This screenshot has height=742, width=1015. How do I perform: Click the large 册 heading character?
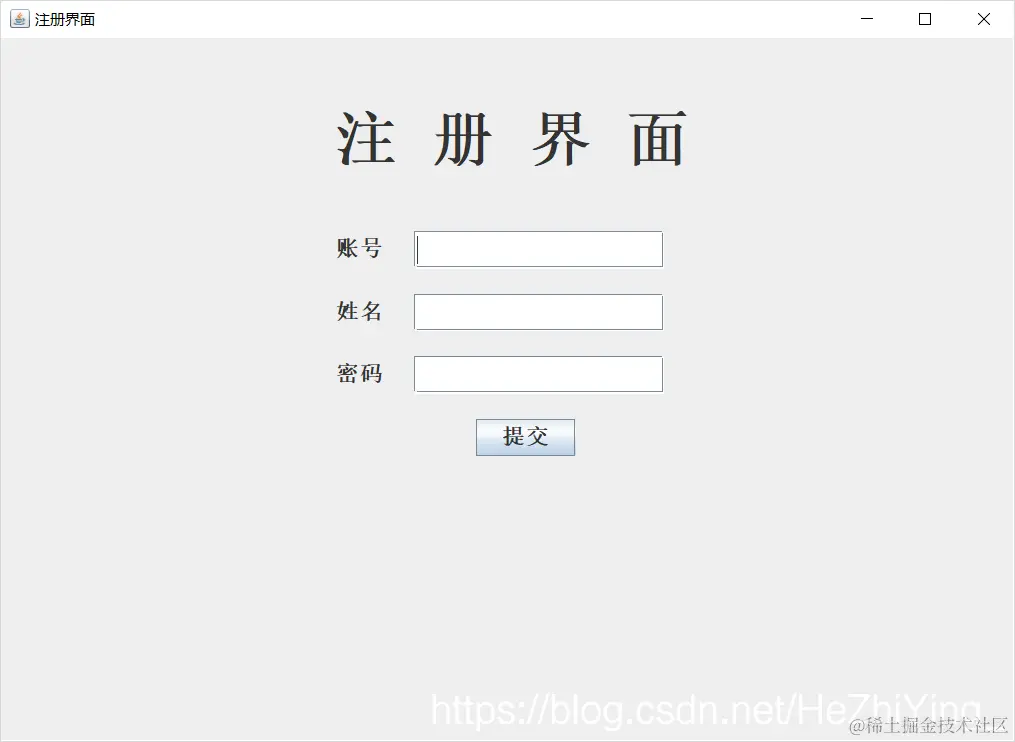click(x=463, y=139)
